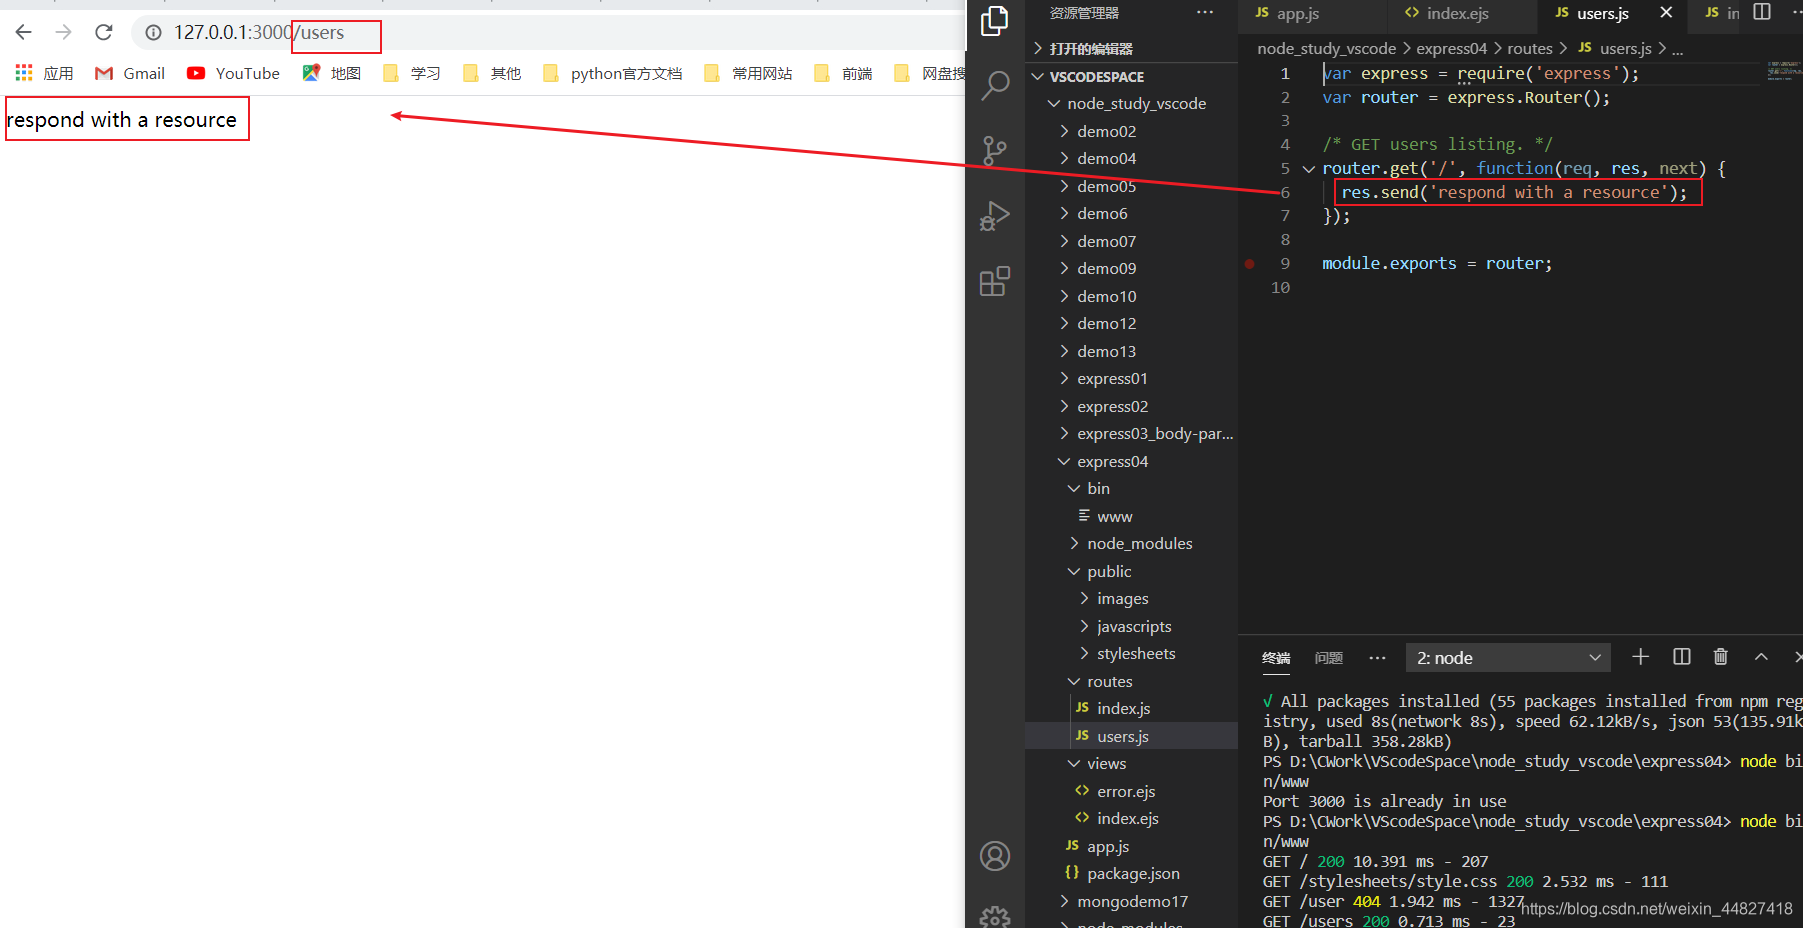Expand the images folder
The image size is (1803, 928).
[1131, 599]
